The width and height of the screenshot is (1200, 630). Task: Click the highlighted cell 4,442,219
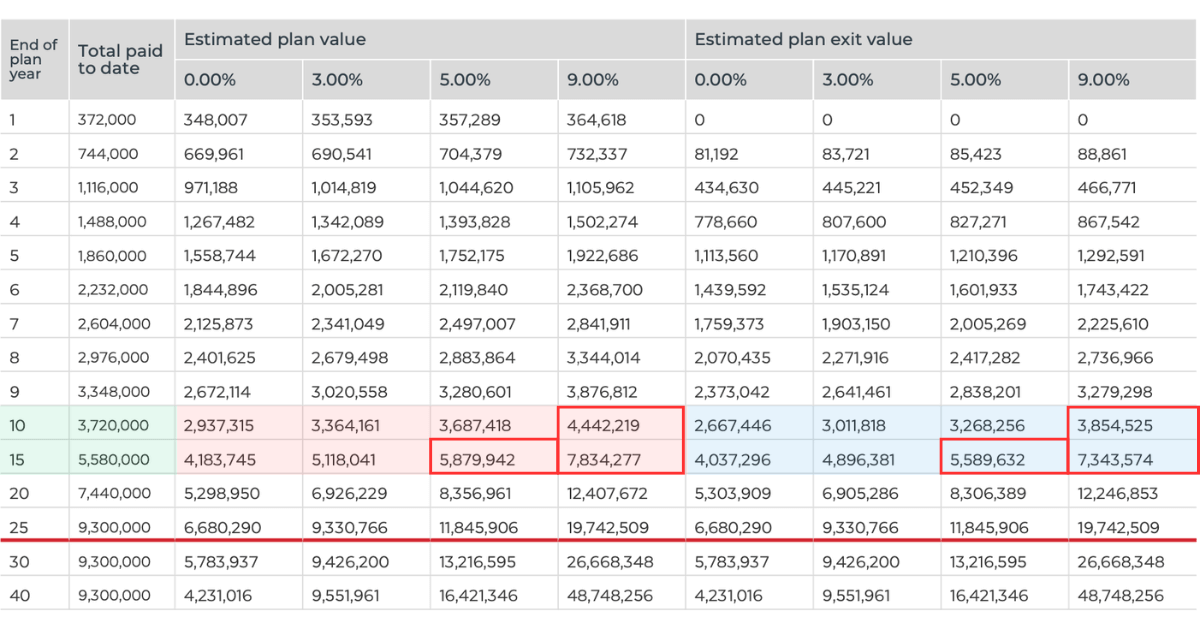pos(603,426)
